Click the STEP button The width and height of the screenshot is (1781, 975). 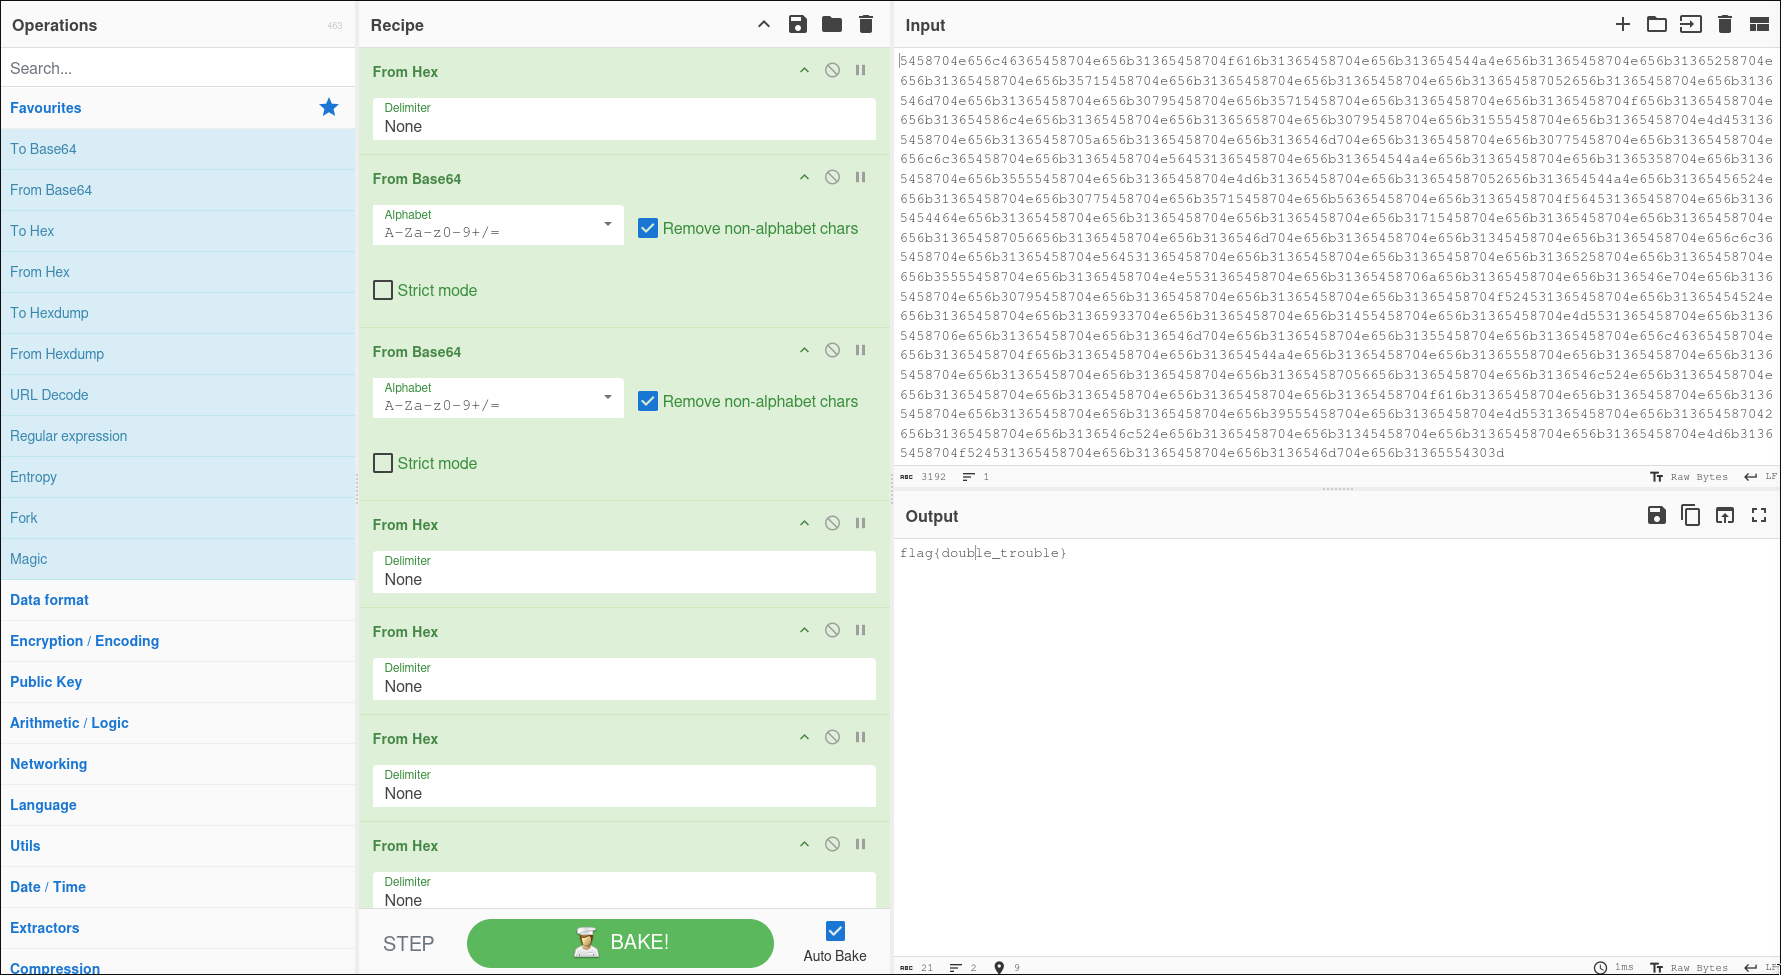(408, 944)
